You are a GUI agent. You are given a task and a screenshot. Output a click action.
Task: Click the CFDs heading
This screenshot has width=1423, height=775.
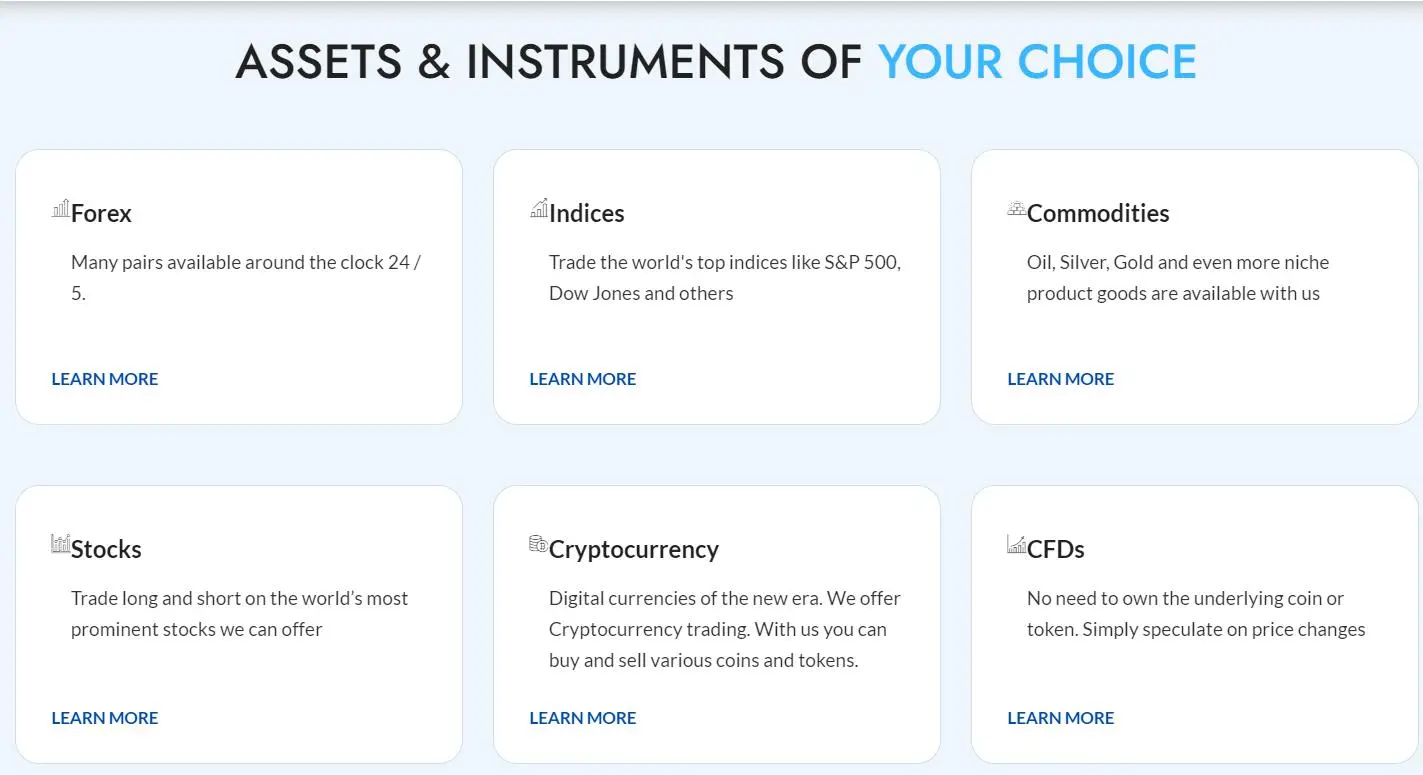coord(1056,549)
